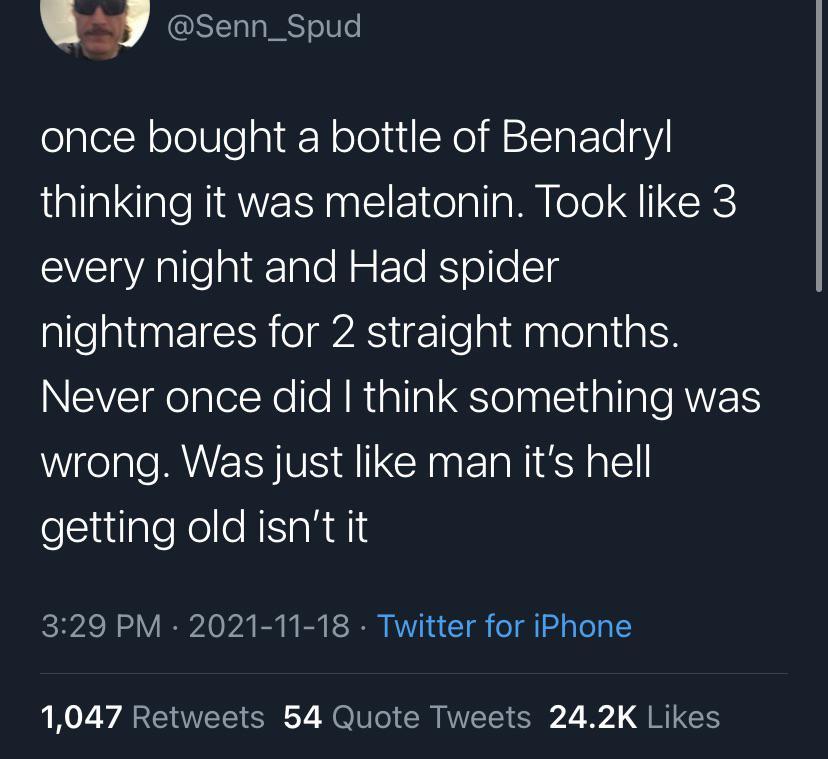Open the Quote Tweets label list
Image resolution: width=828 pixels, height=759 pixels.
[431, 717]
